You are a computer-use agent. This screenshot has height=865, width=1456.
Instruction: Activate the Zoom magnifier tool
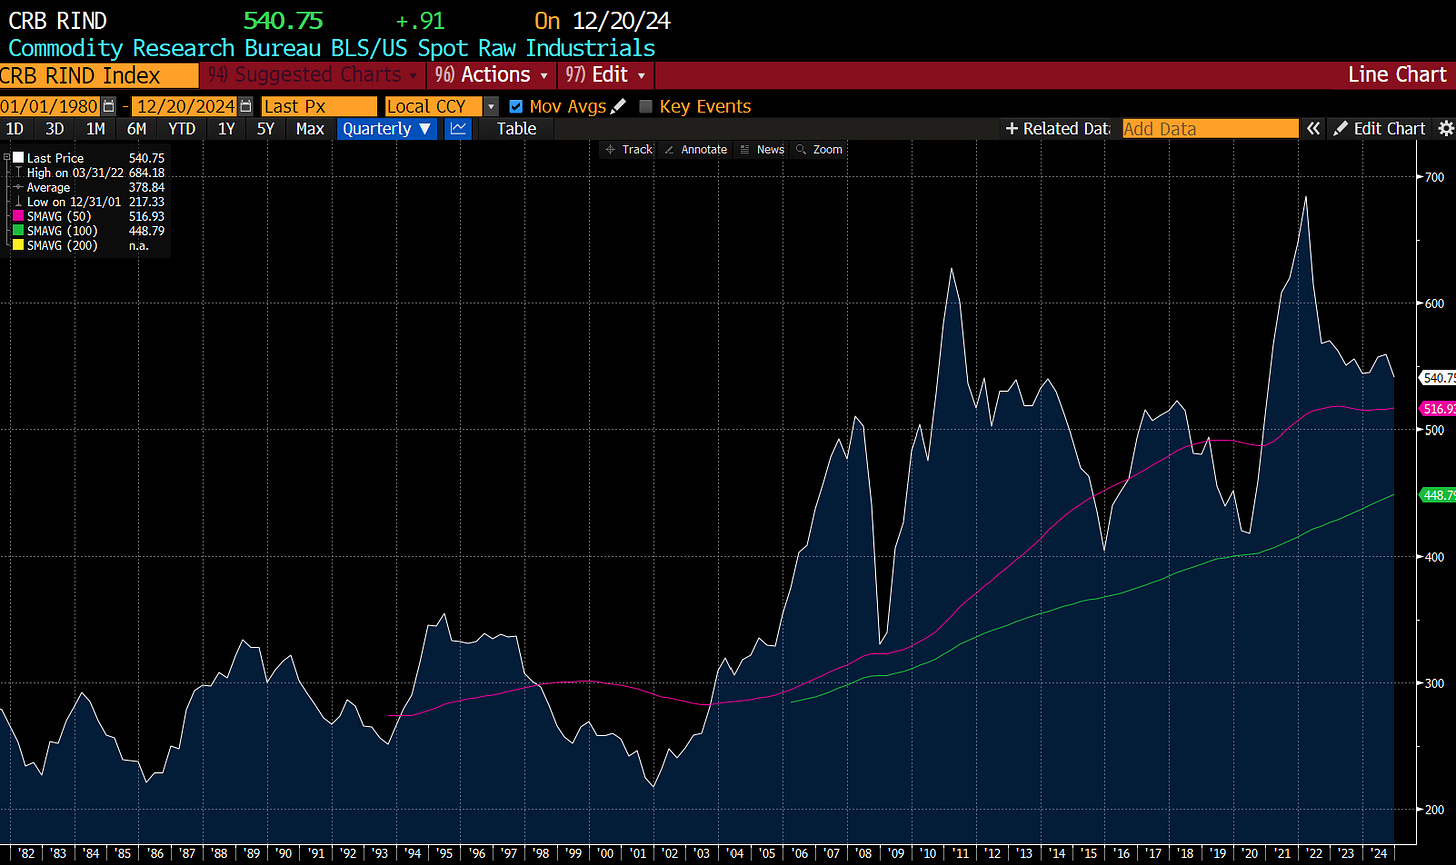[819, 149]
